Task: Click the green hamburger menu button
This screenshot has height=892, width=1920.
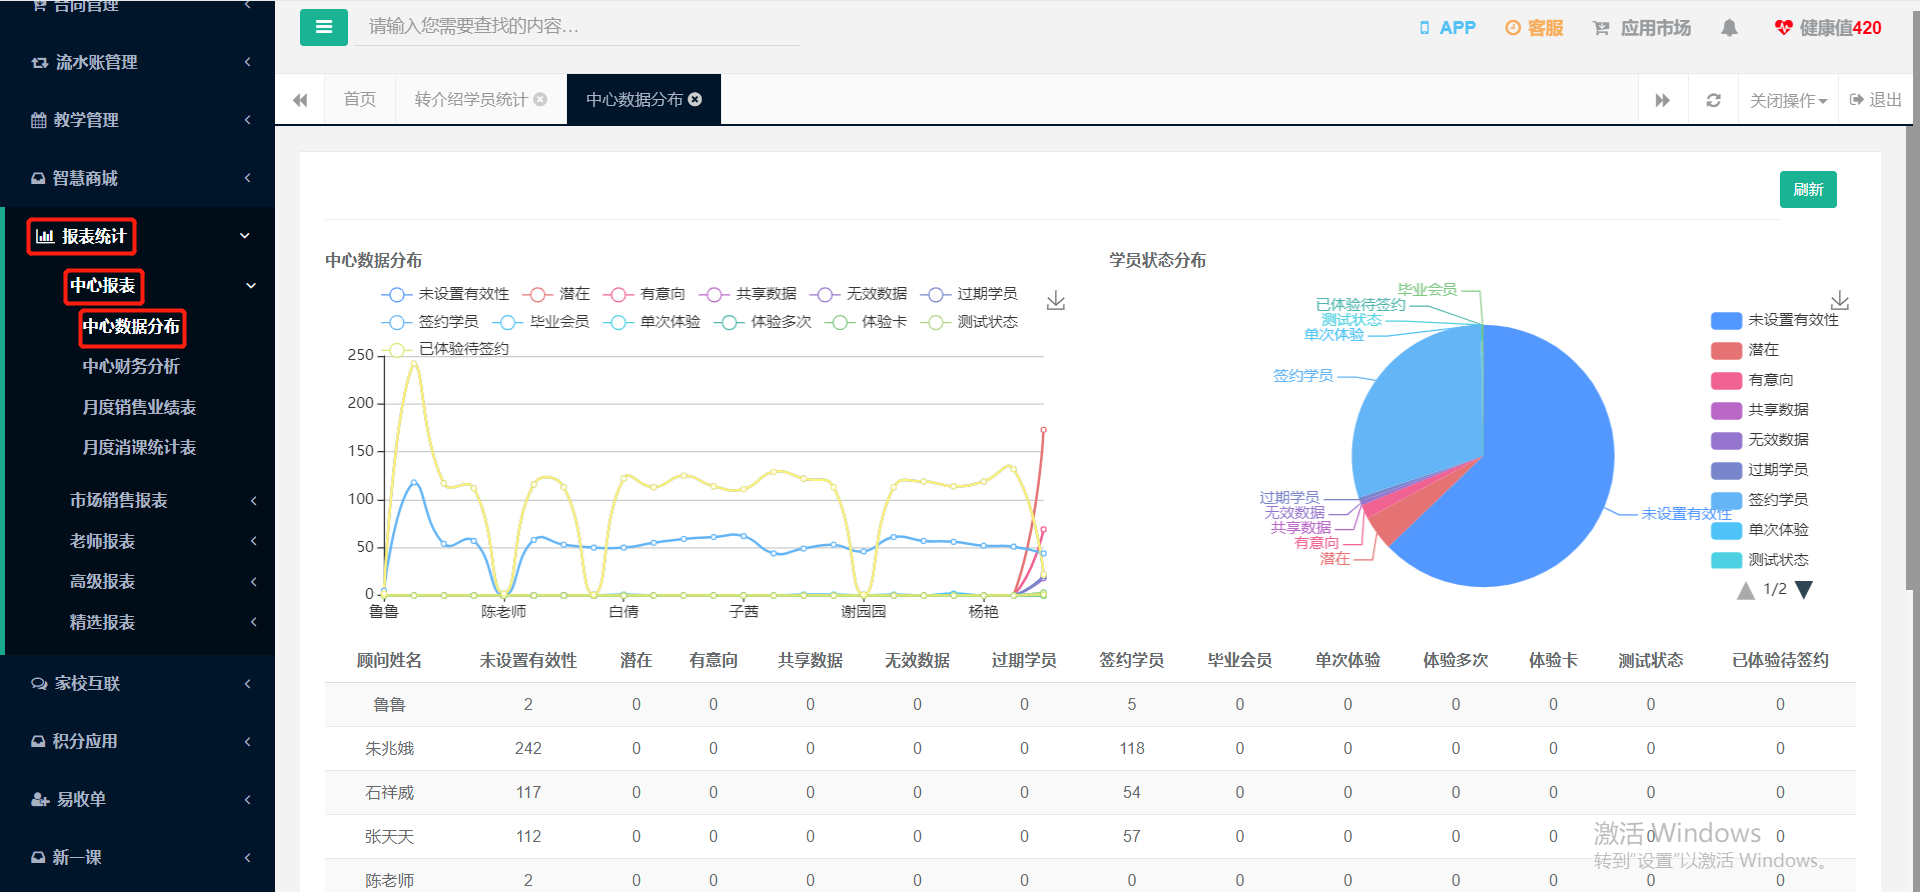Action: pyautogui.click(x=324, y=27)
